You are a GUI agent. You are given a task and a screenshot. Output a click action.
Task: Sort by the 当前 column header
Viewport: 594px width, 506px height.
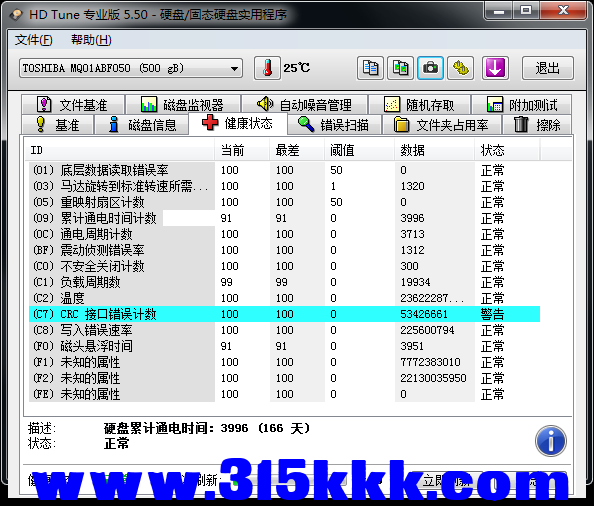pyautogui.click(x=242, y=150)
